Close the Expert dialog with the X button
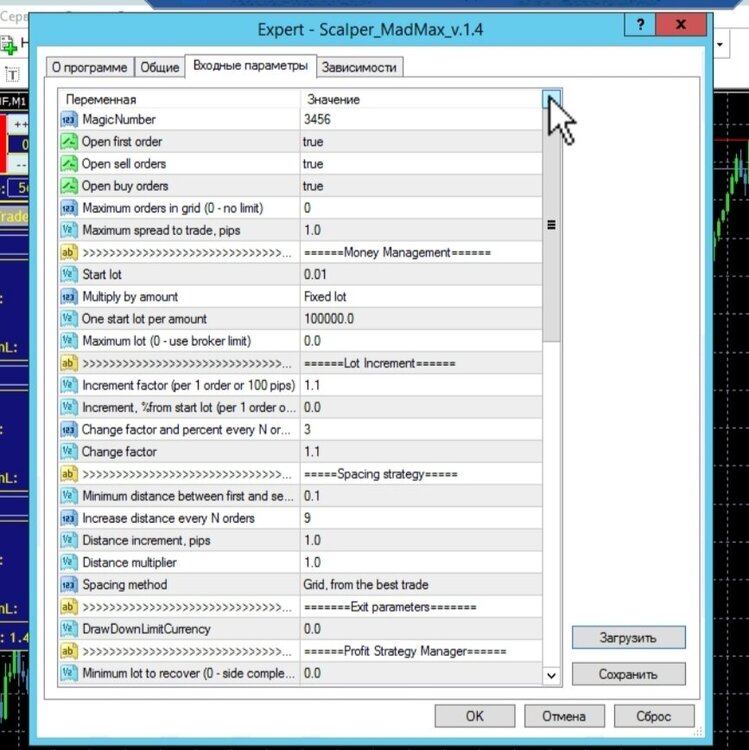 pyautogui.click(x=681, y=24)
